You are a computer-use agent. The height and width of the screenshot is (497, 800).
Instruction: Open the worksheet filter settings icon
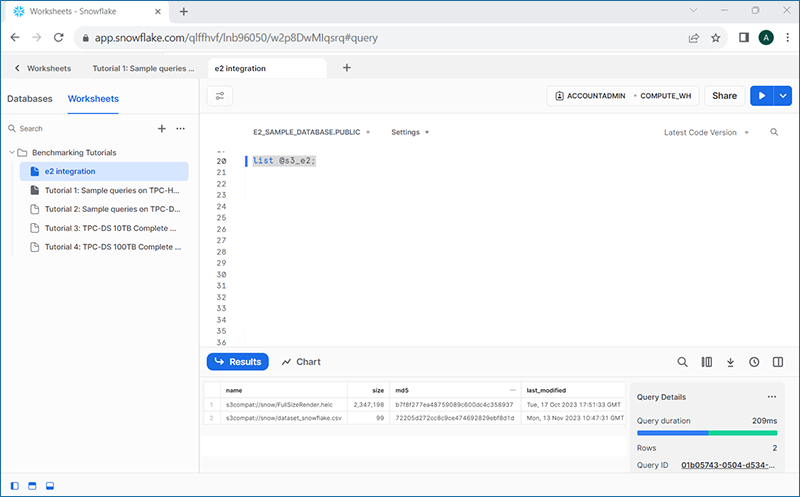tap(220, 96)
